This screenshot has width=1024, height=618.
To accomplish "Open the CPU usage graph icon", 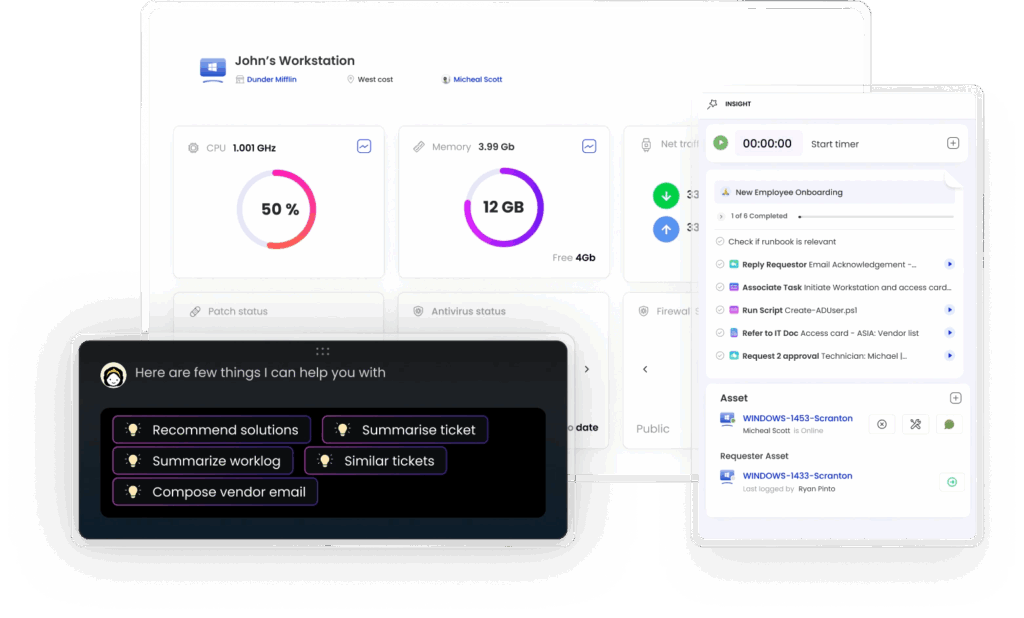I will pos(364,147).
